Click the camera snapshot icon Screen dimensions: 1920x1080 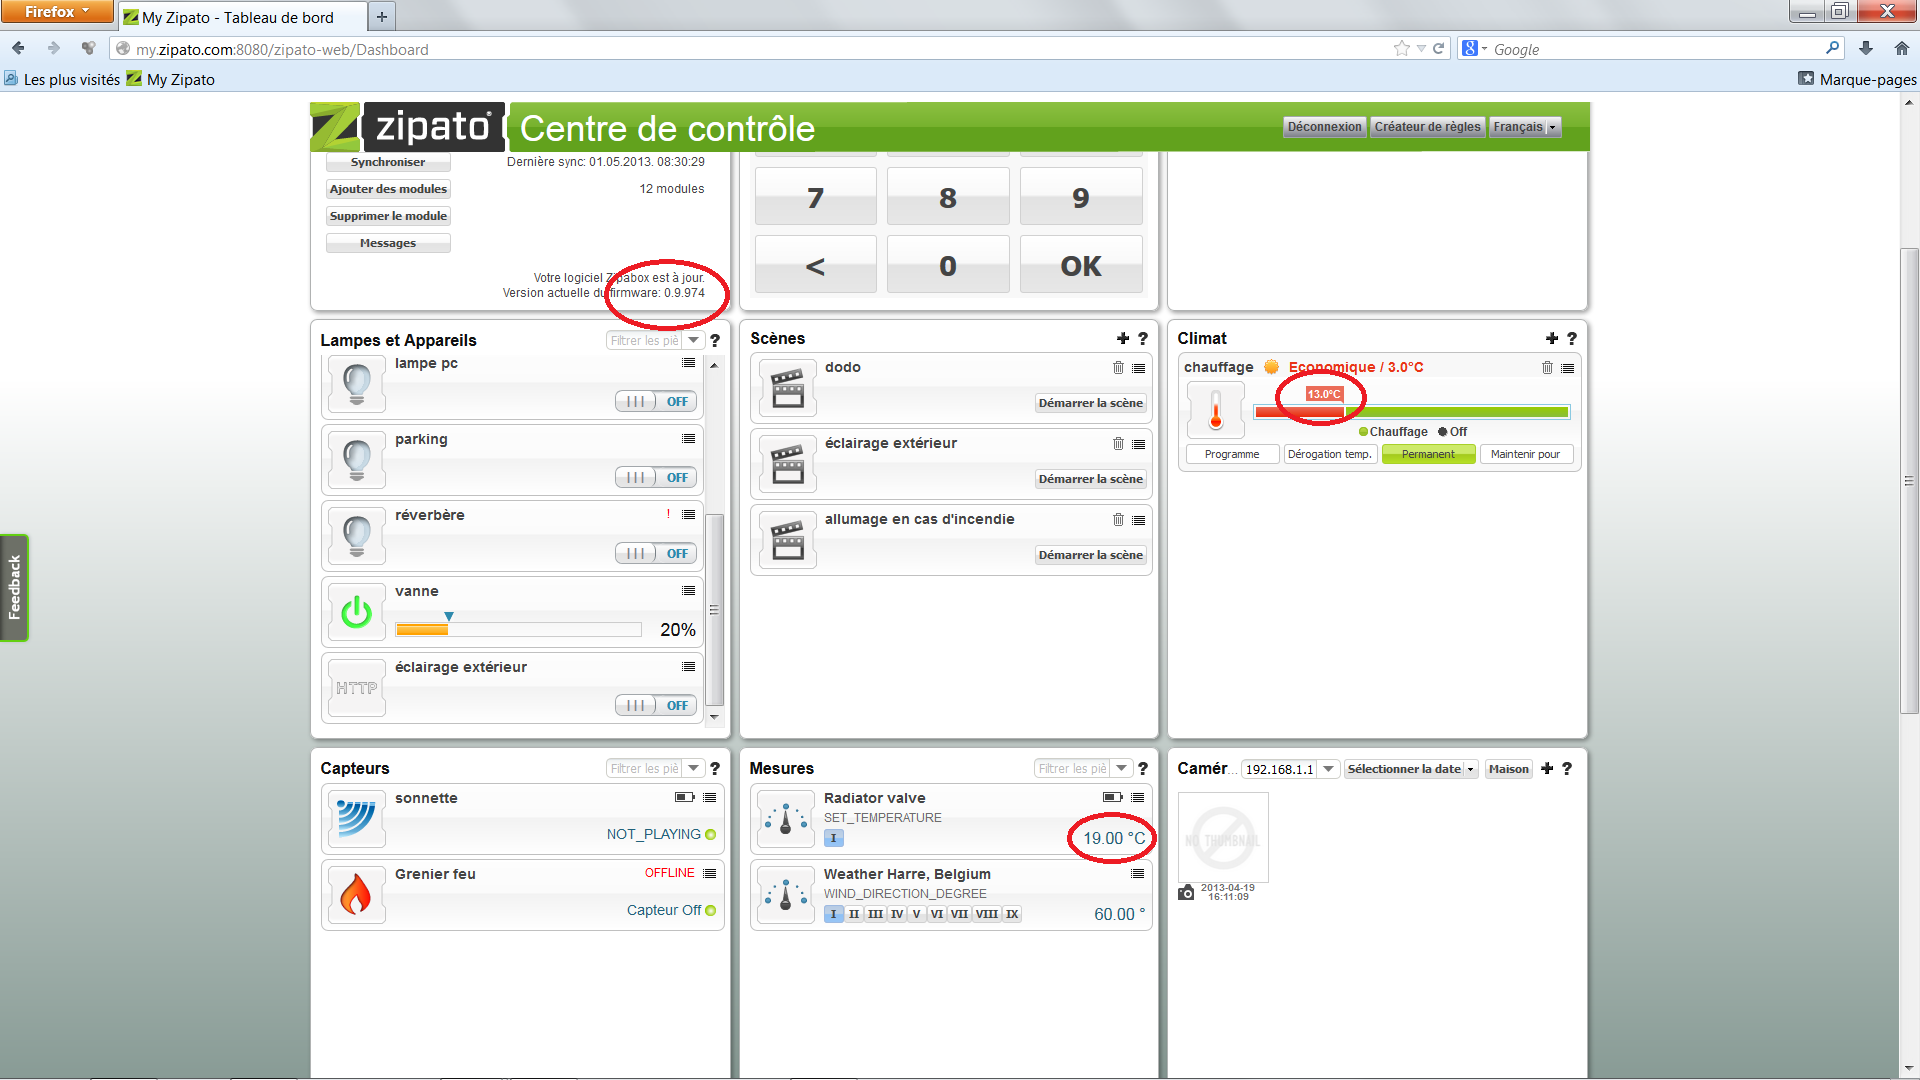tap(1186, 893)
